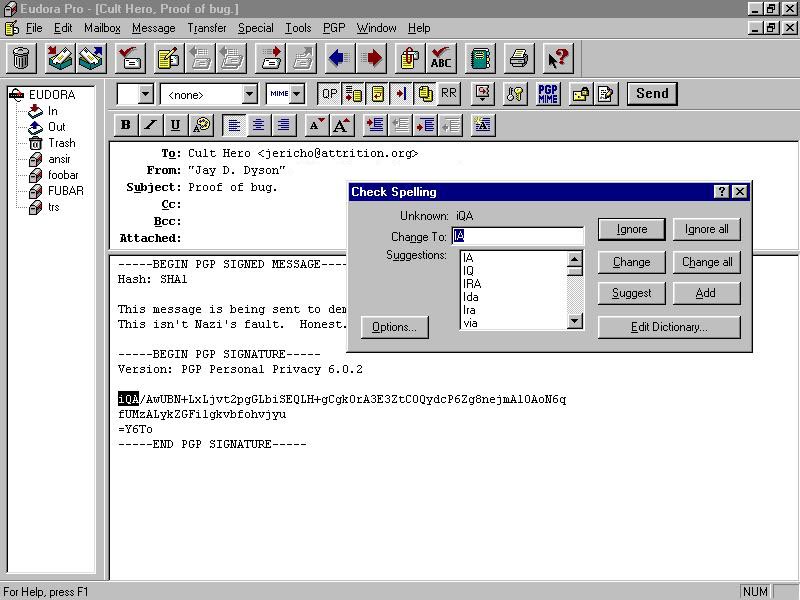
Task: Toggle bold text formatting
Action: click(x=126, y=125)
